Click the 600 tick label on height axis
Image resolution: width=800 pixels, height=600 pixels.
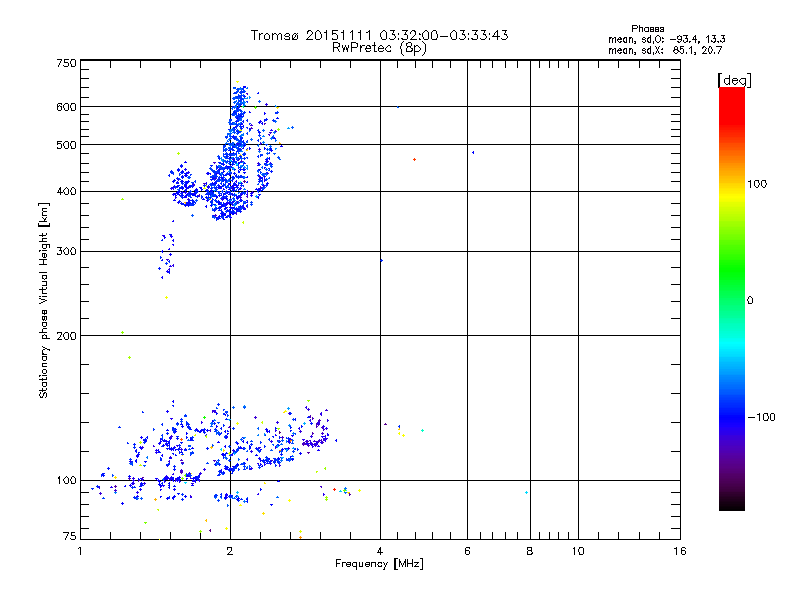[66, 107]
